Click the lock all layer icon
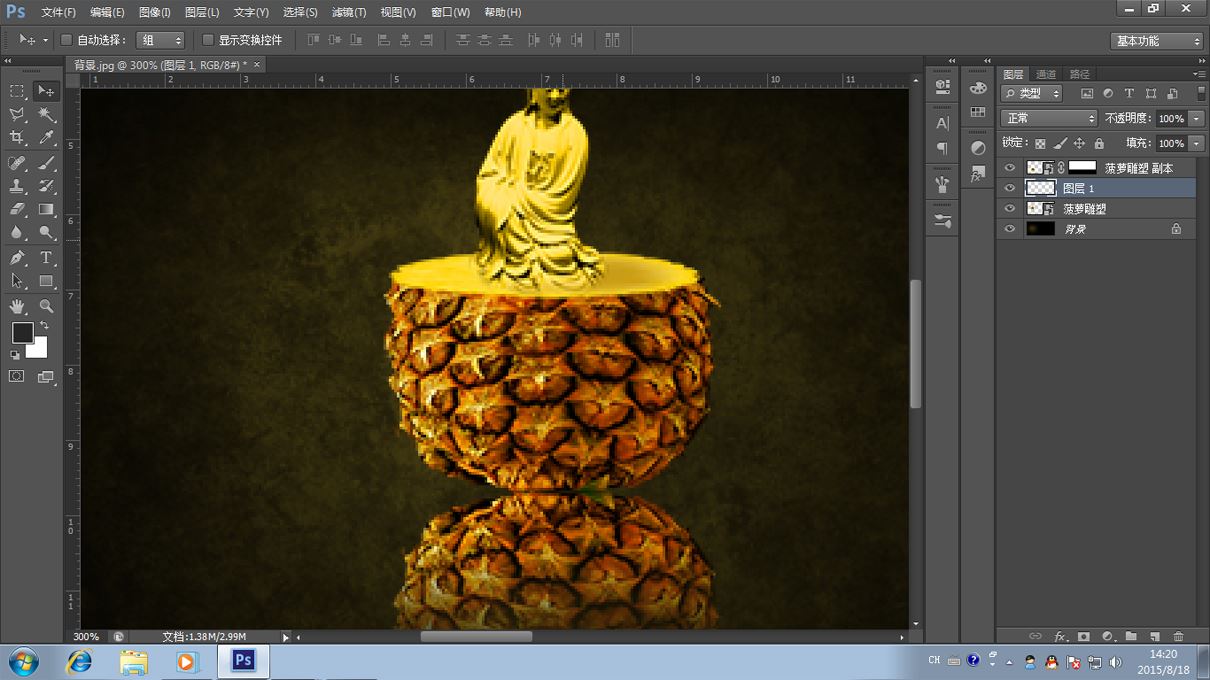The image size is (1210, 680). pyautogui.click(x=1099, y=144)
